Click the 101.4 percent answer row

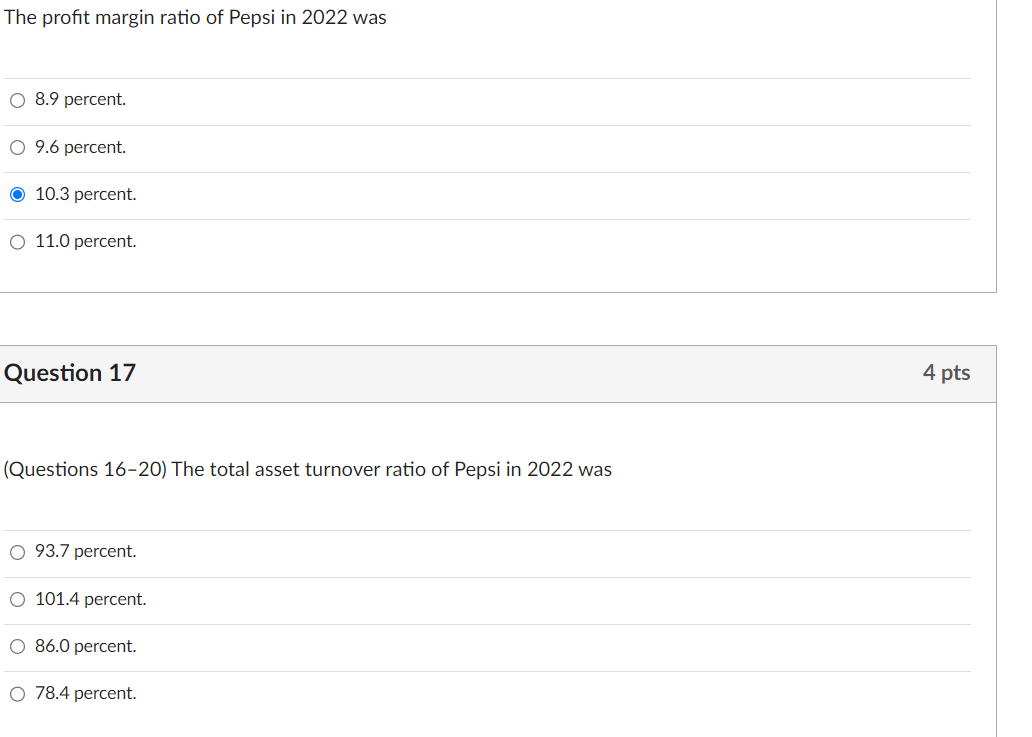(90, 599)
